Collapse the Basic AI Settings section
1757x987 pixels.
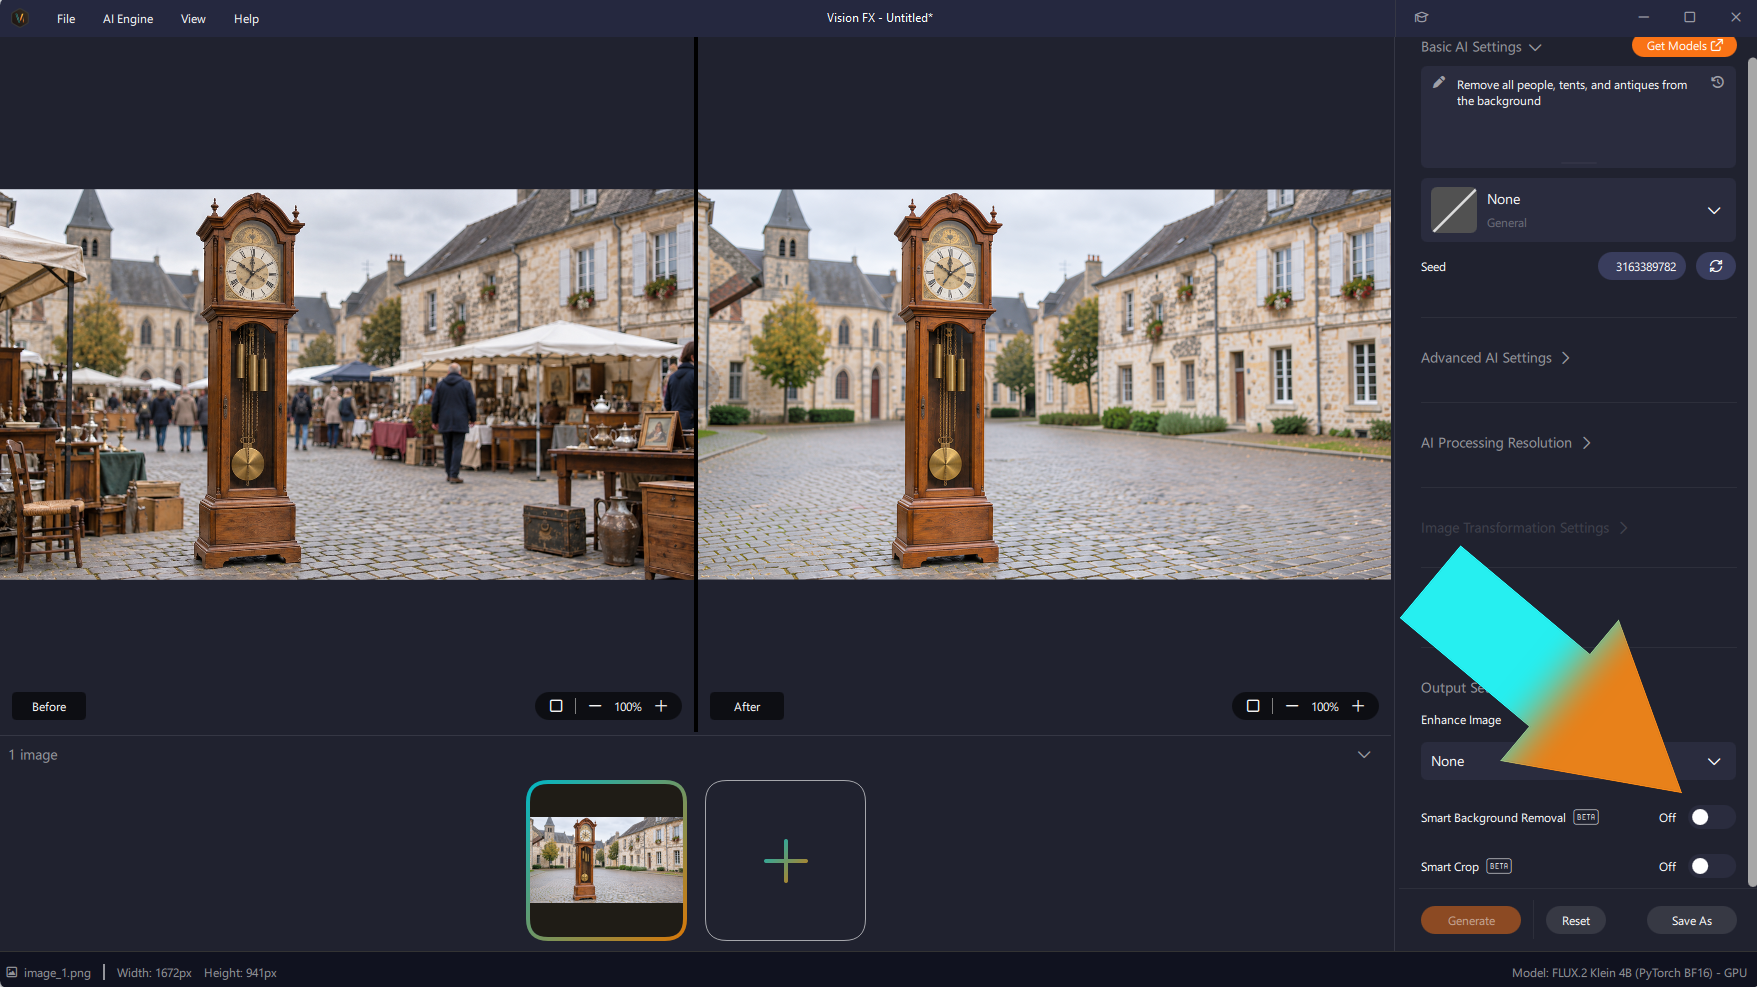[x=1481, y=47]
